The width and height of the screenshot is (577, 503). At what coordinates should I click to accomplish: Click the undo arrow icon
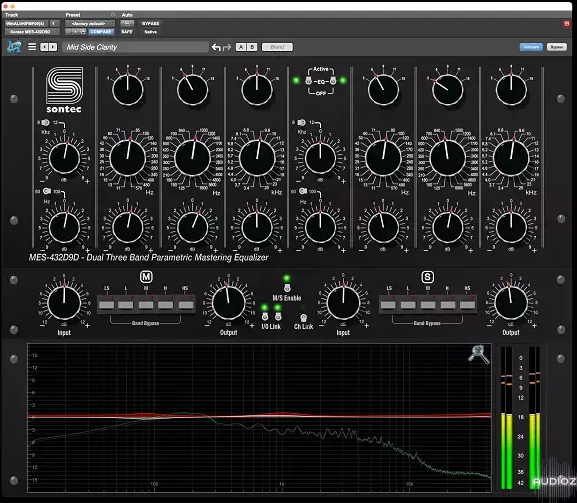216,47
